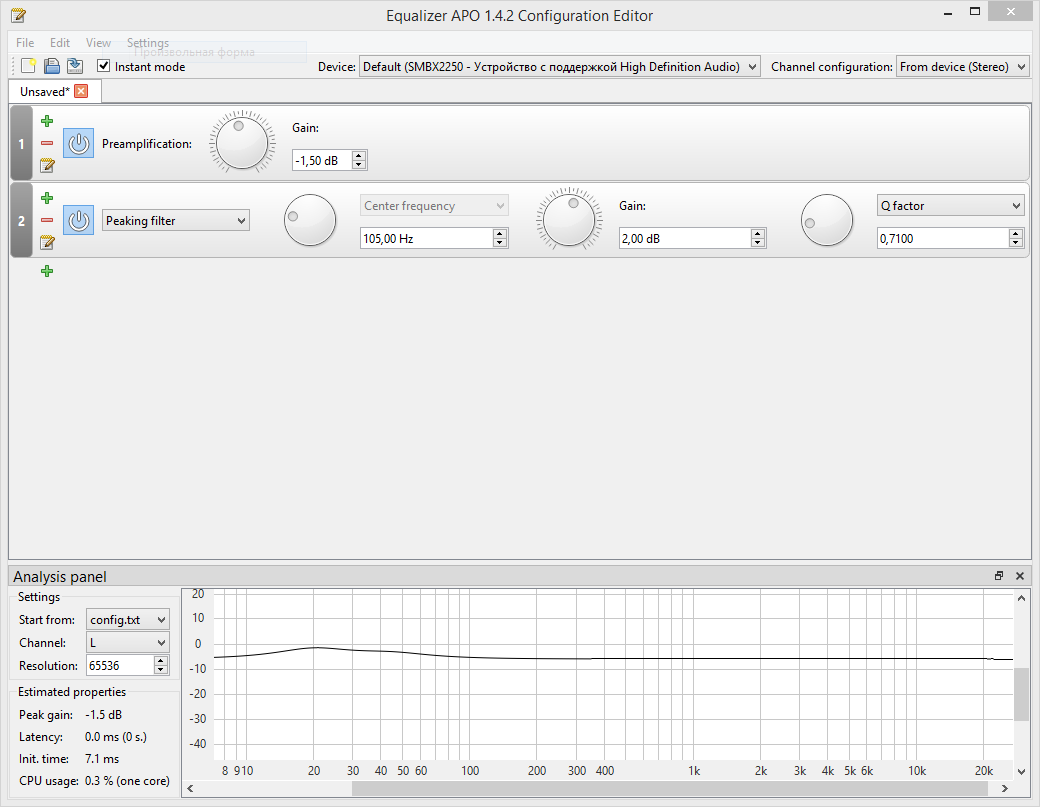Image resolution: width=1040 pixels, height=807 pixels.
Task: Click the Open file toolbar icon
Action: (52, 66)
